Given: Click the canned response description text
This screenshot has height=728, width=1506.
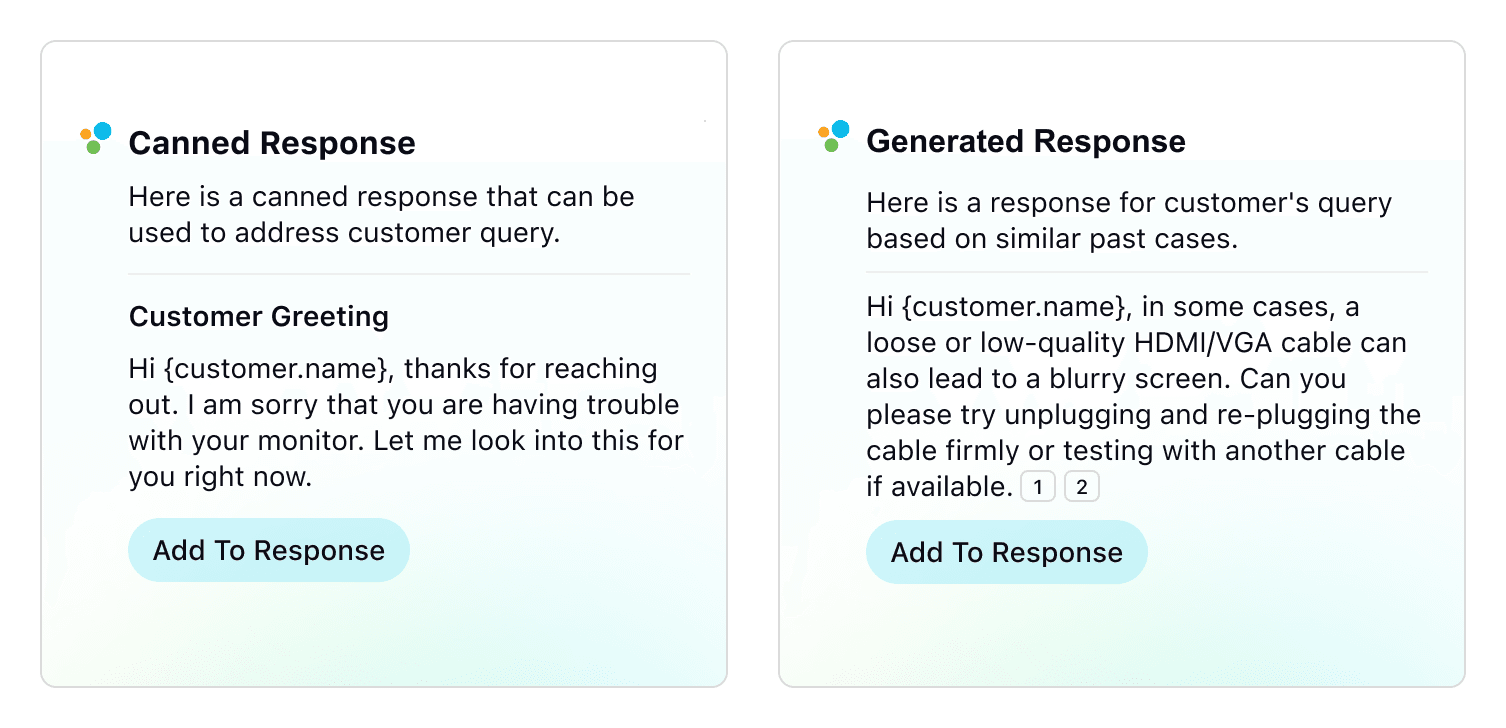Looking at the screenshot, I should coord(381,215).
